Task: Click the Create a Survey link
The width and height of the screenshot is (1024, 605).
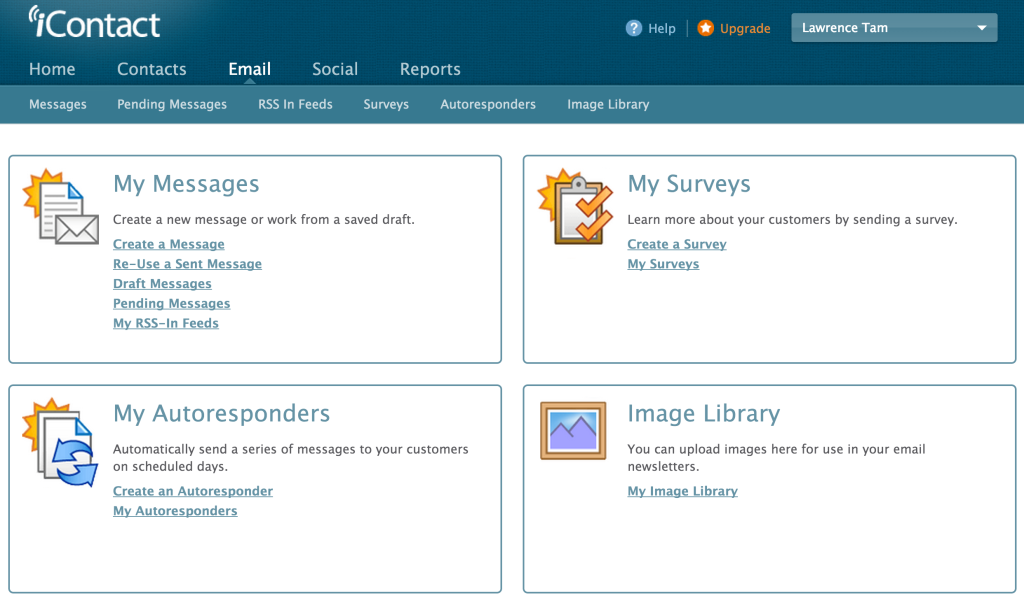Action: point(677,244)
